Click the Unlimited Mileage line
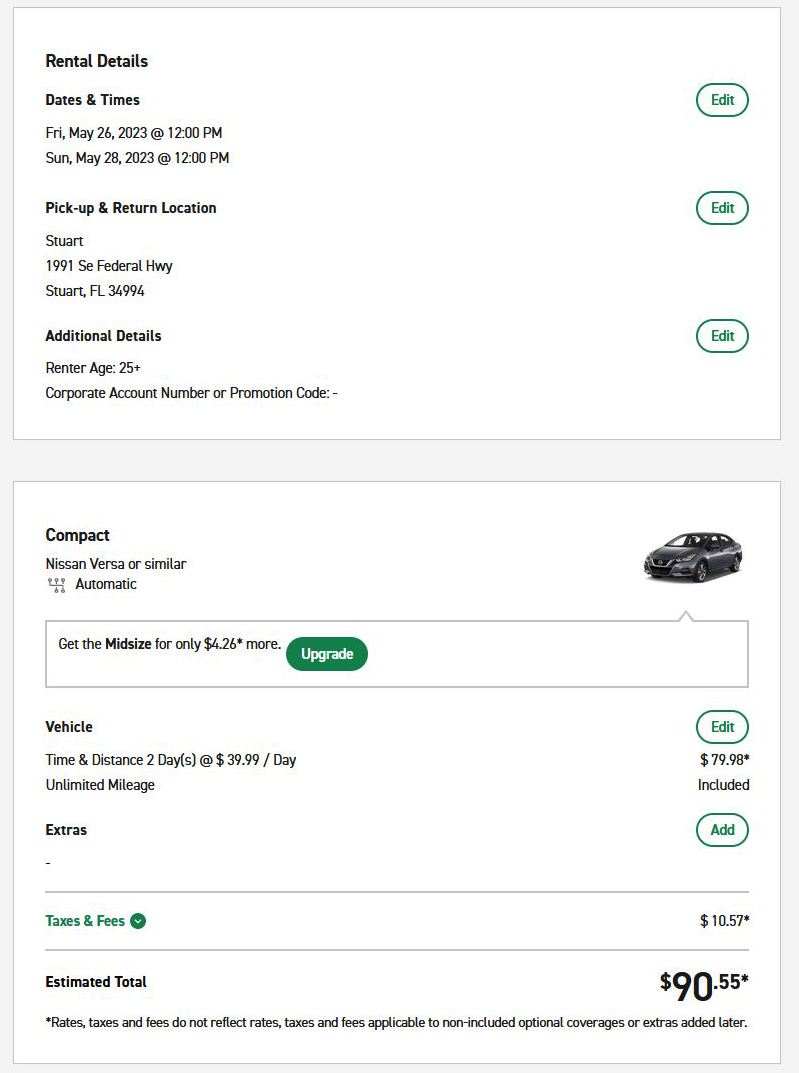Image resolution: width=799 pixels, height=1073 pixels. pyautogui.click(x=100, y=786)
